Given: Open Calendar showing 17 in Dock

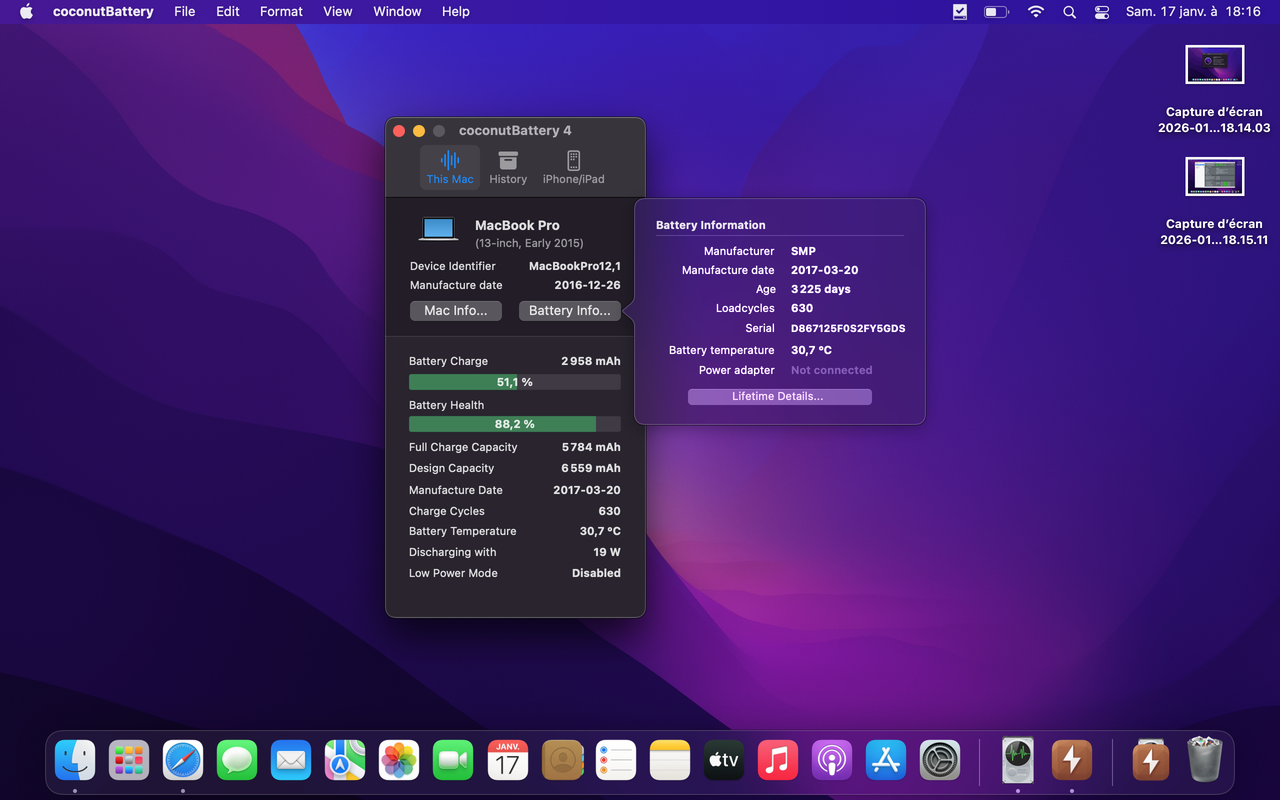Looking at the screenshot, I should click(507, 760).
